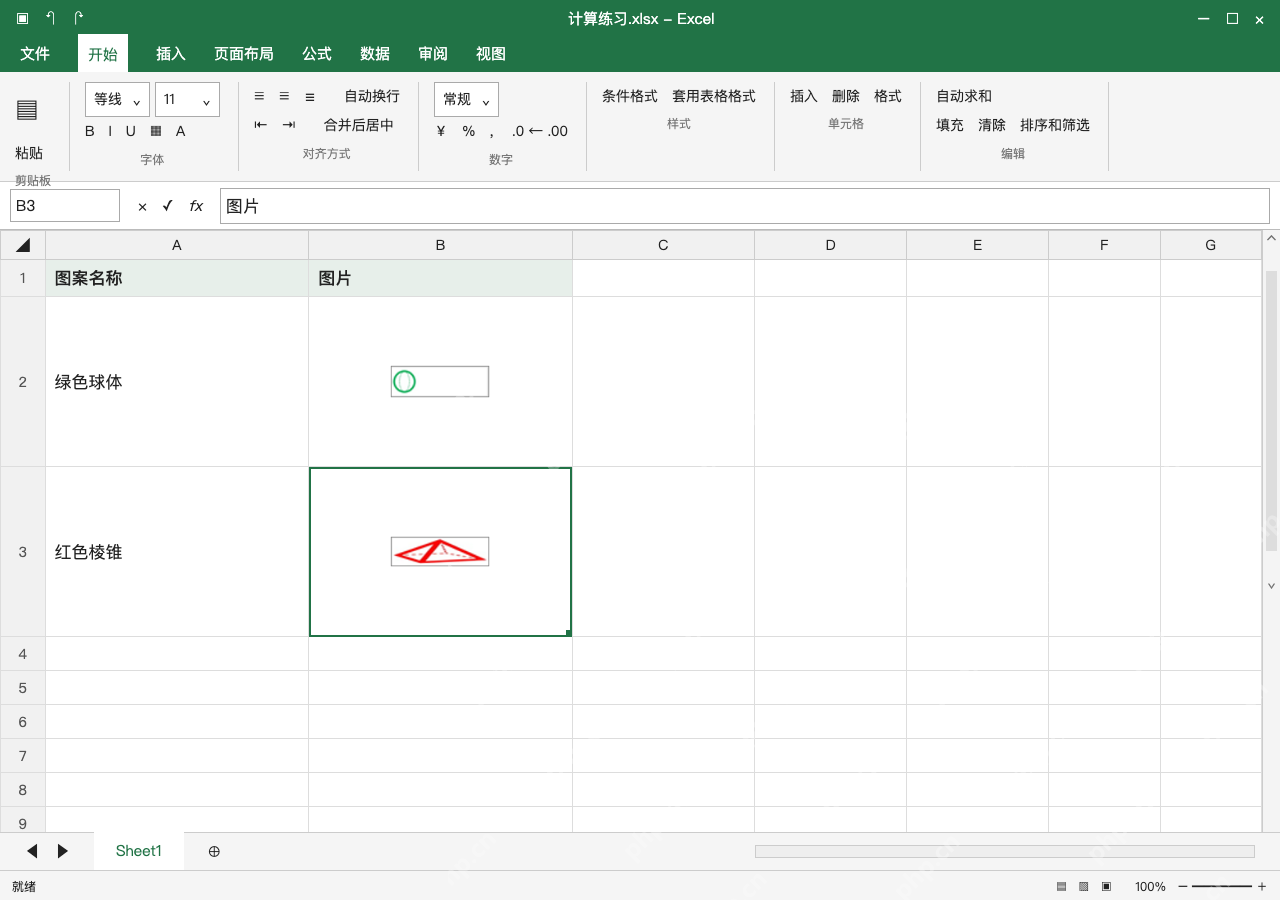
Task: Click the redo arrow in title bar
Action: (79, 18)
